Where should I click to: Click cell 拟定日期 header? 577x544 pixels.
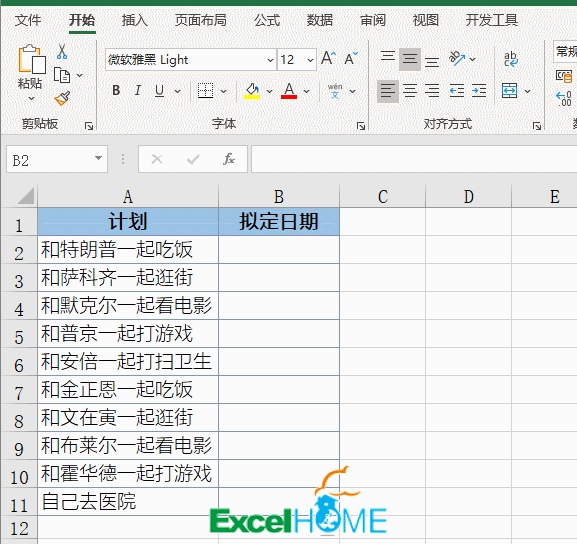point(279,222)
